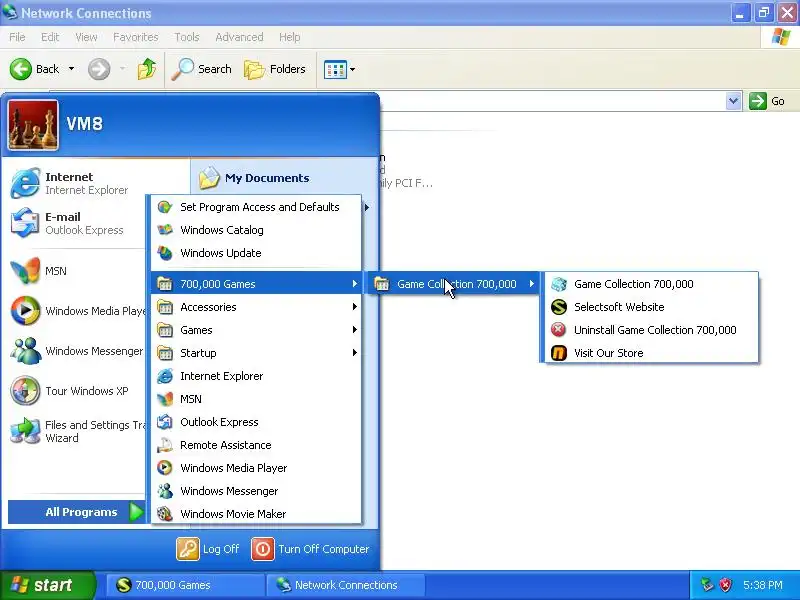
Task: Launch Game Collection 700,000 application
Action: [651, 284]
